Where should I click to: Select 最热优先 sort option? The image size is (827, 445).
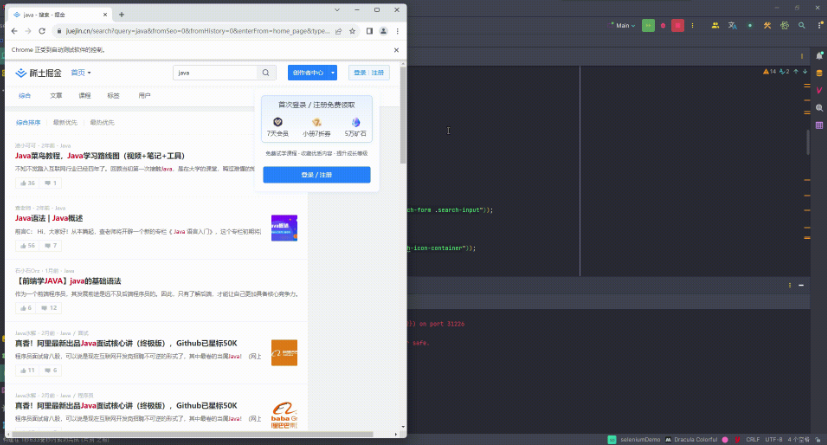click(x=102, y=122)
